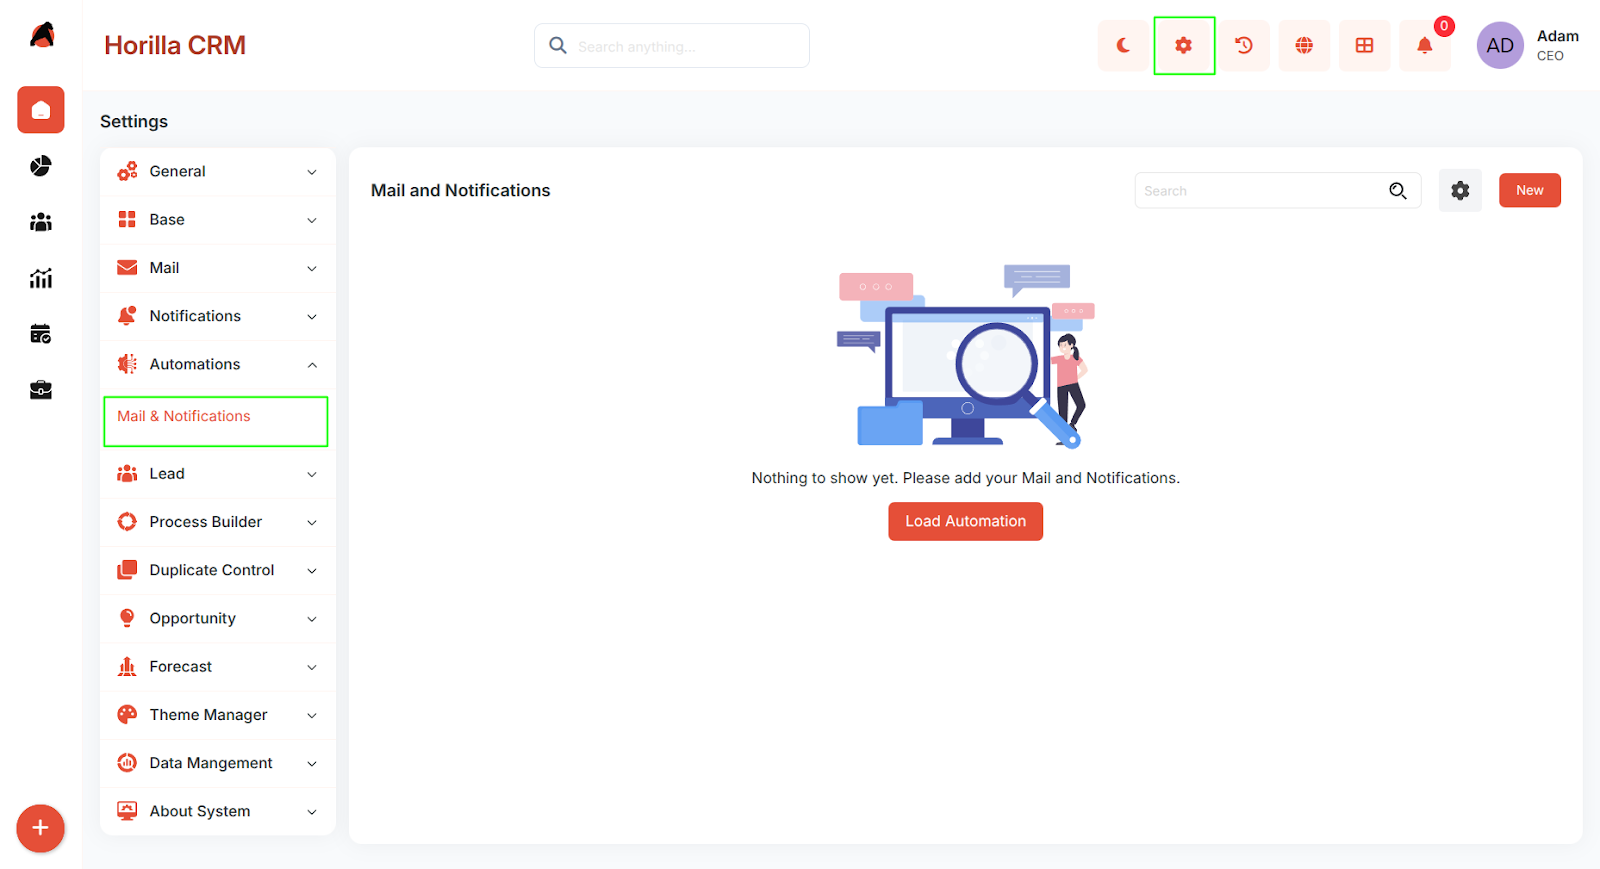The height and width of the screenshot is (869, 1600).
Task: Open language globe icon
Action: pyautogui.click(x=1304, y=46)
